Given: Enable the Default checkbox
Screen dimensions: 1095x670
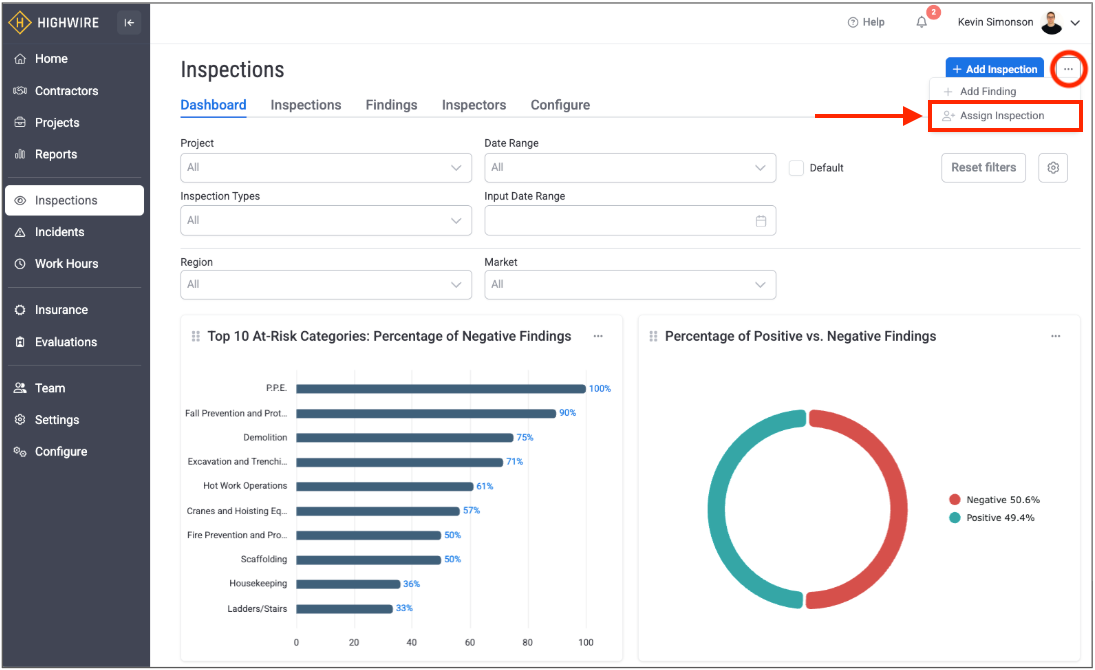Looking at the screenshot, I should point(796,168).
